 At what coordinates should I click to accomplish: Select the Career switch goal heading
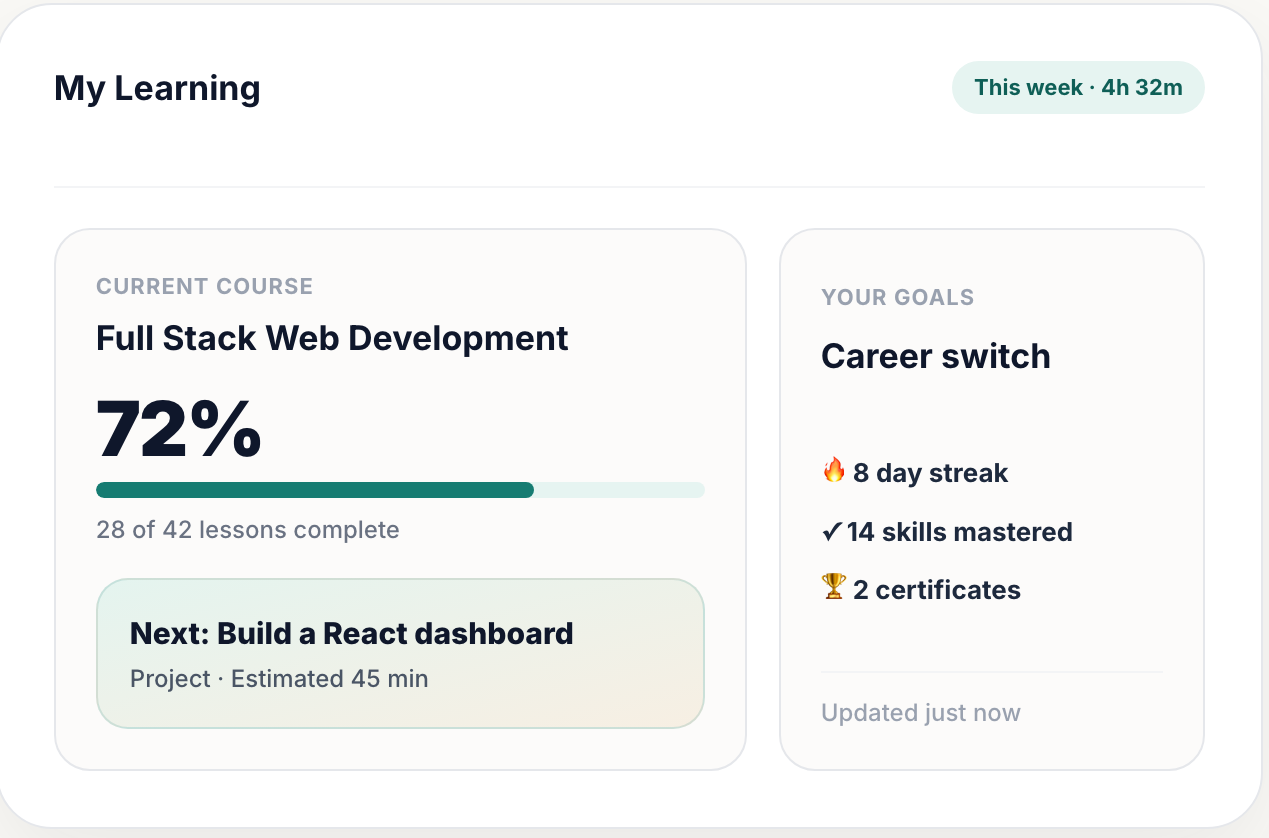pyautogui.click(x=936, y=356)
